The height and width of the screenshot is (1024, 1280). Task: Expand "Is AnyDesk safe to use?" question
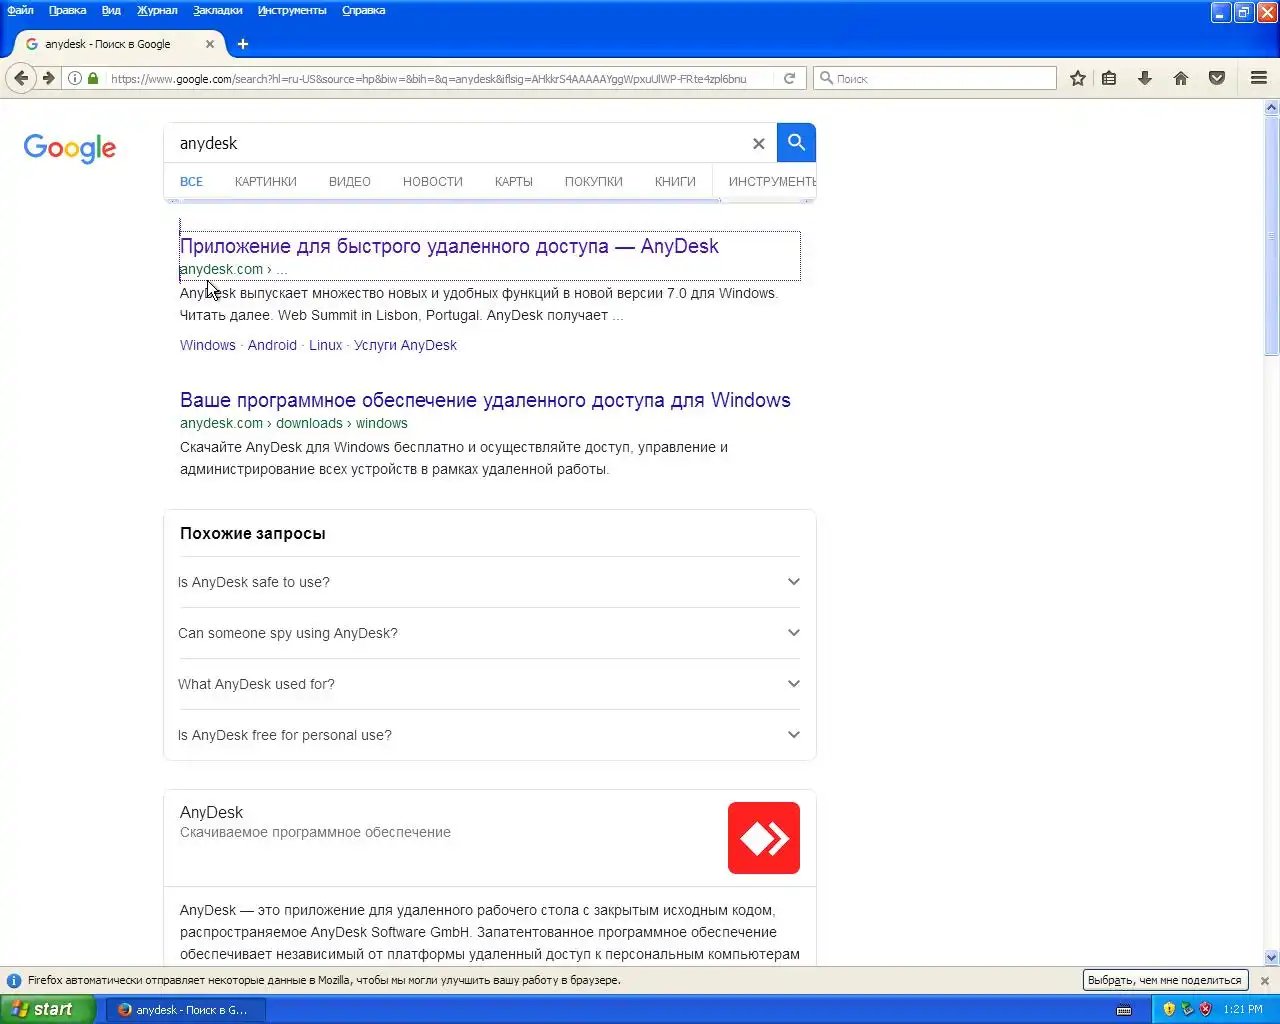490,582
